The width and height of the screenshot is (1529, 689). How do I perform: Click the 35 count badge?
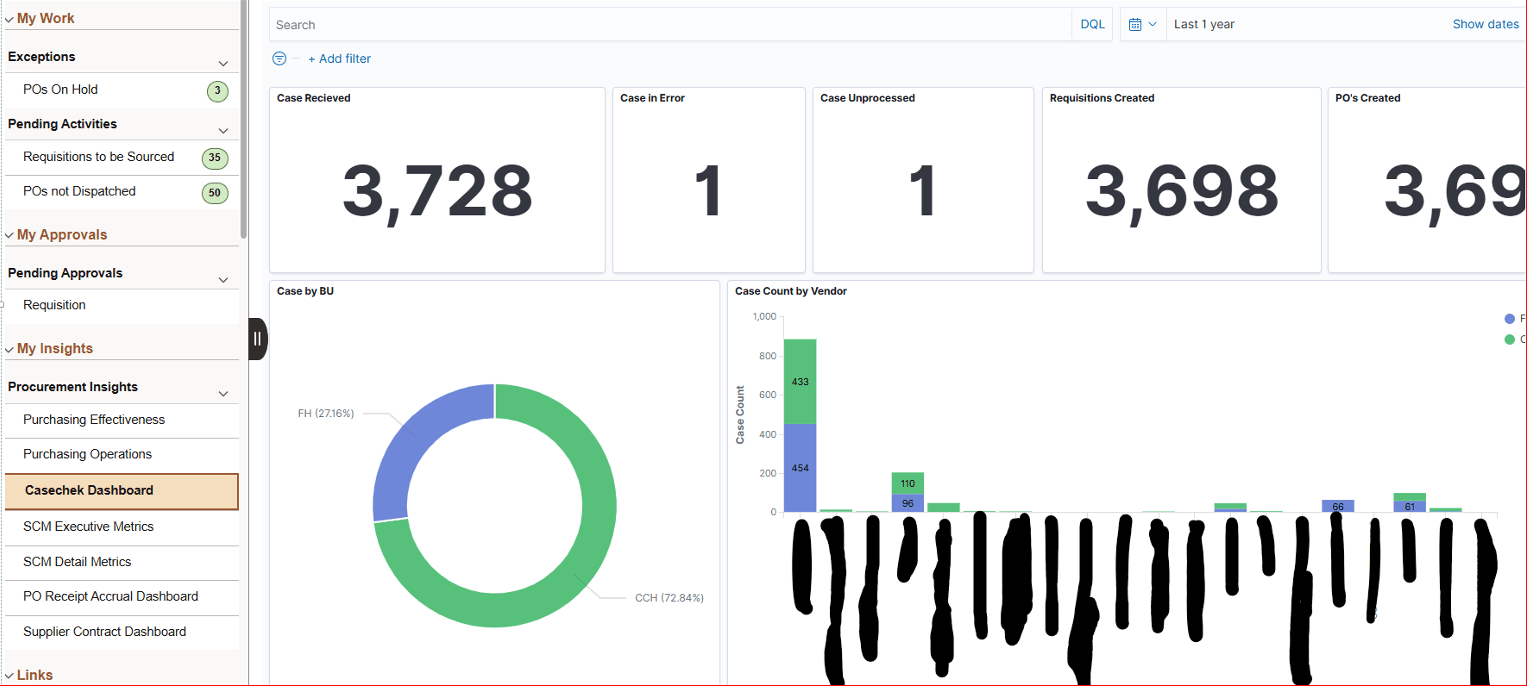click(x=215, y=158)
